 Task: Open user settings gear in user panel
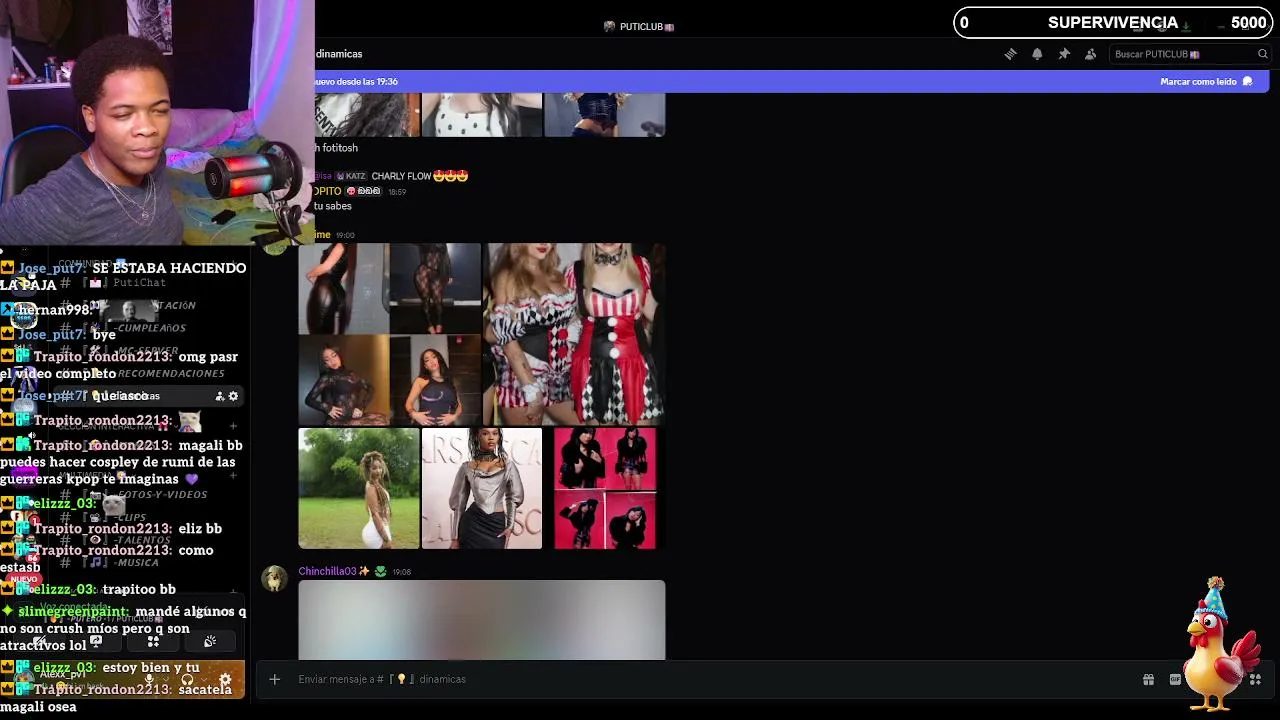click(225, 680)
